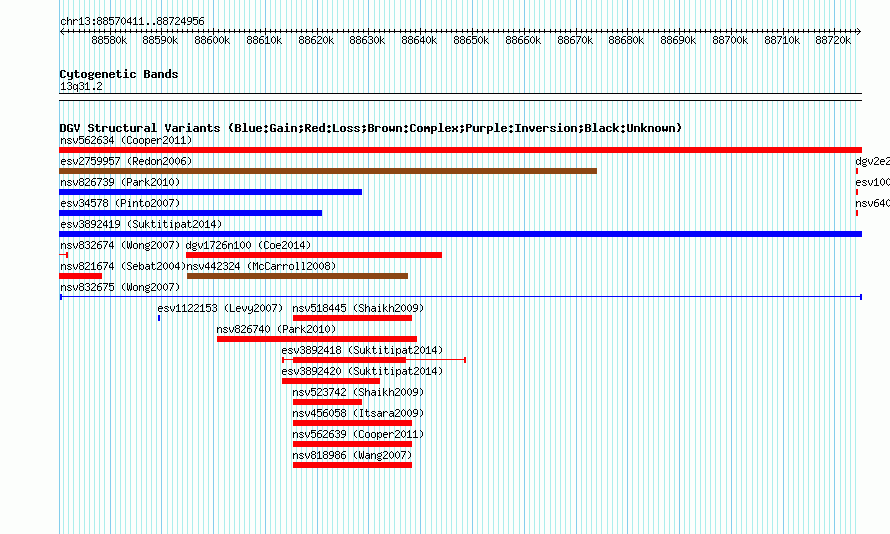Click red nsv518445 loss bar
Screen dimensions: 890x534
(x=352, y=318)
